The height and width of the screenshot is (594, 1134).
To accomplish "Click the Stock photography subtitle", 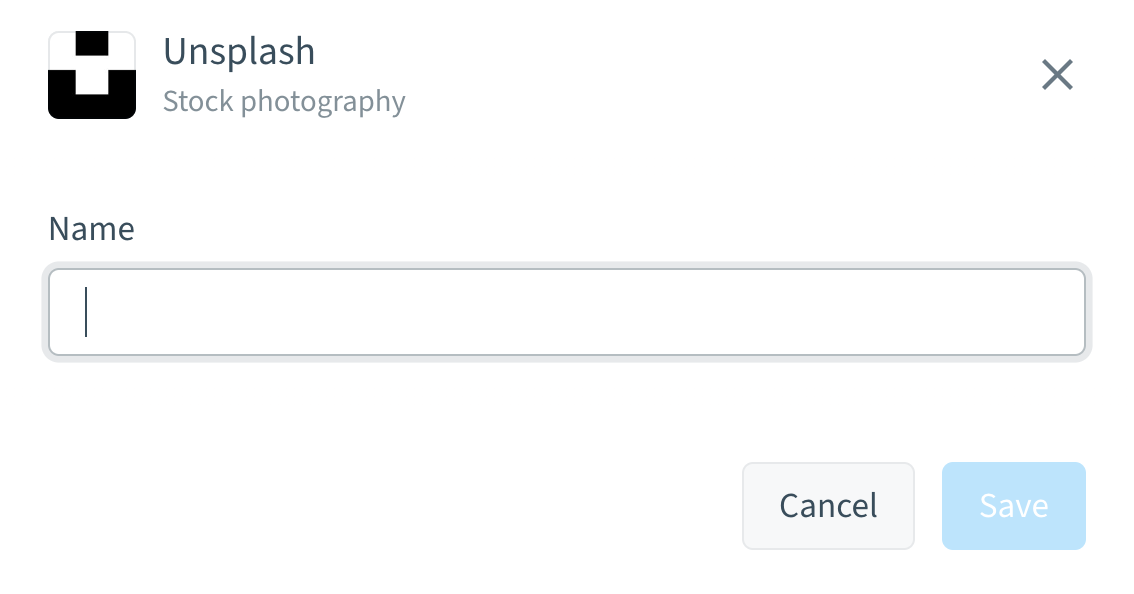I will [x=284, y=102].
